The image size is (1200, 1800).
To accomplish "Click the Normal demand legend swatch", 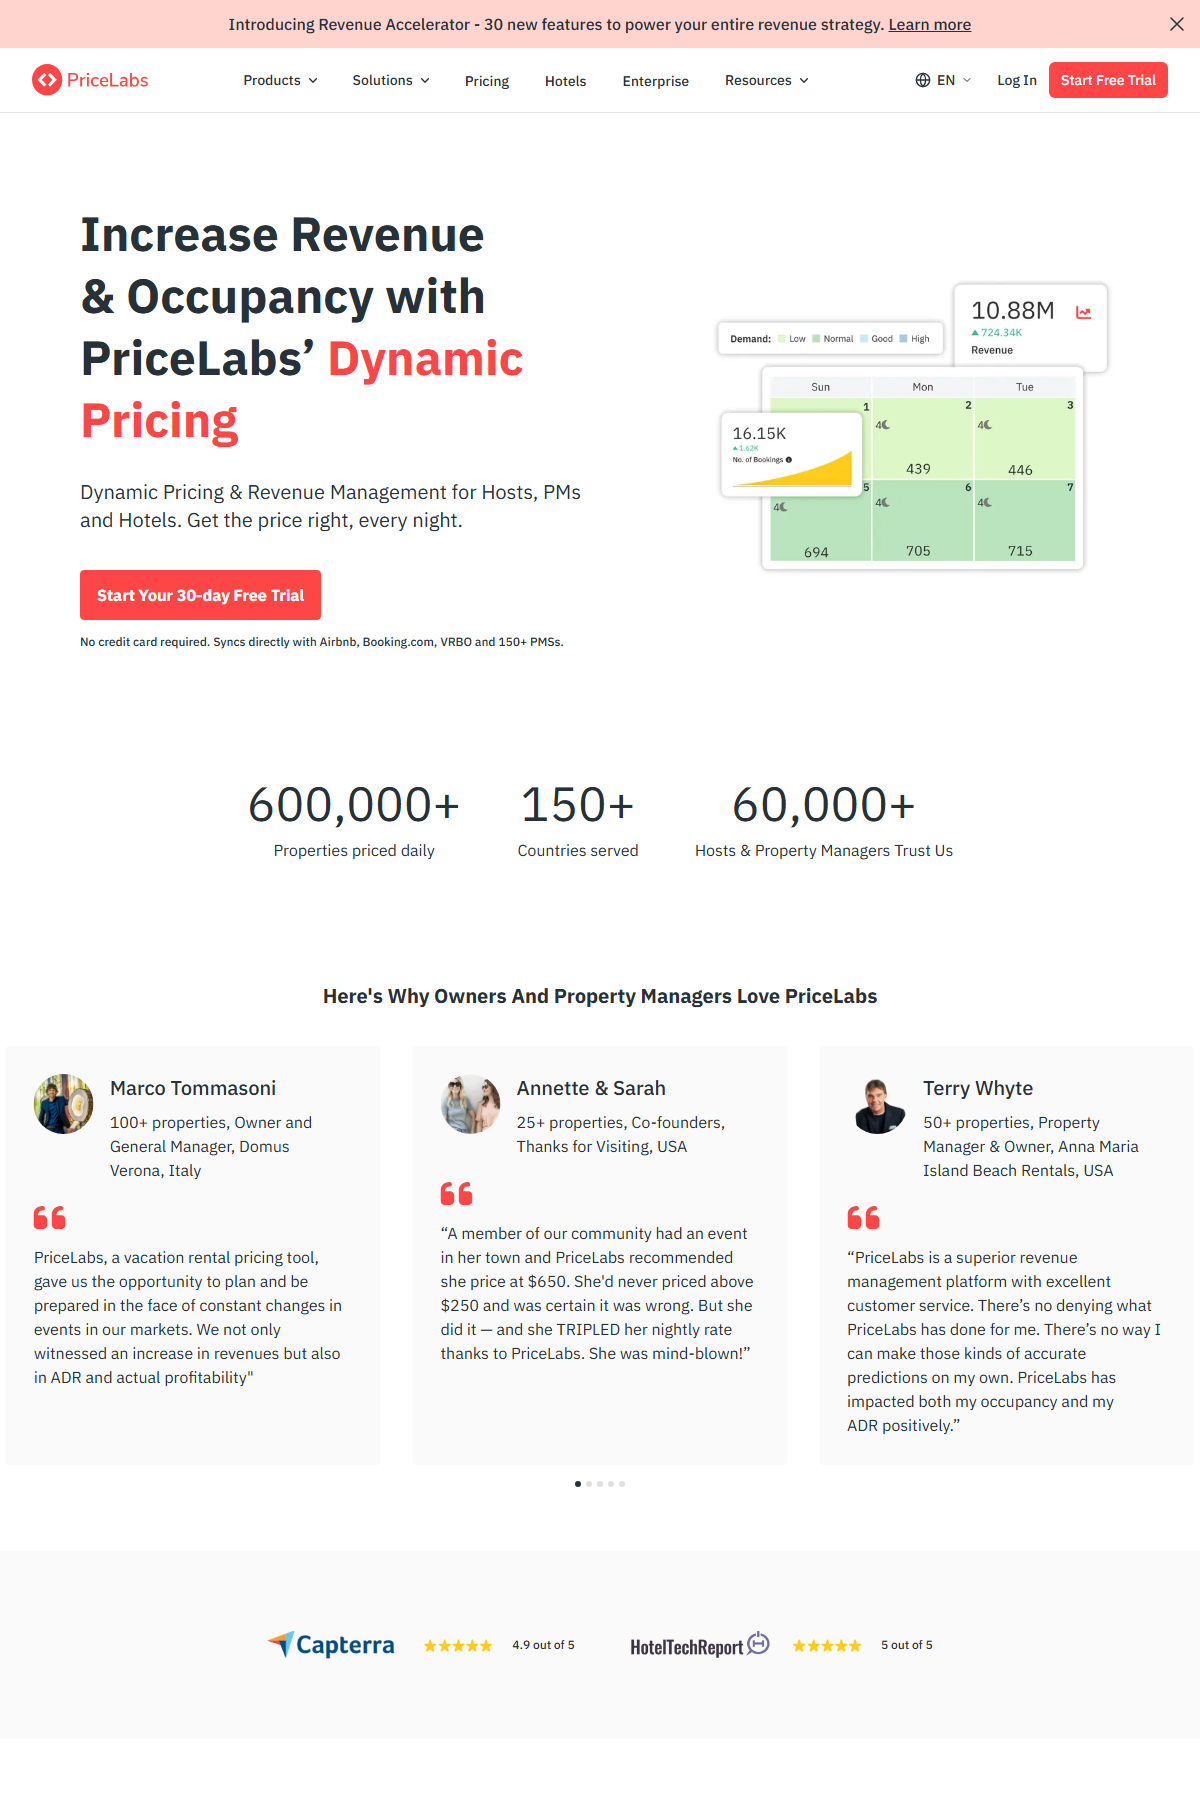I will click(816, 339).
